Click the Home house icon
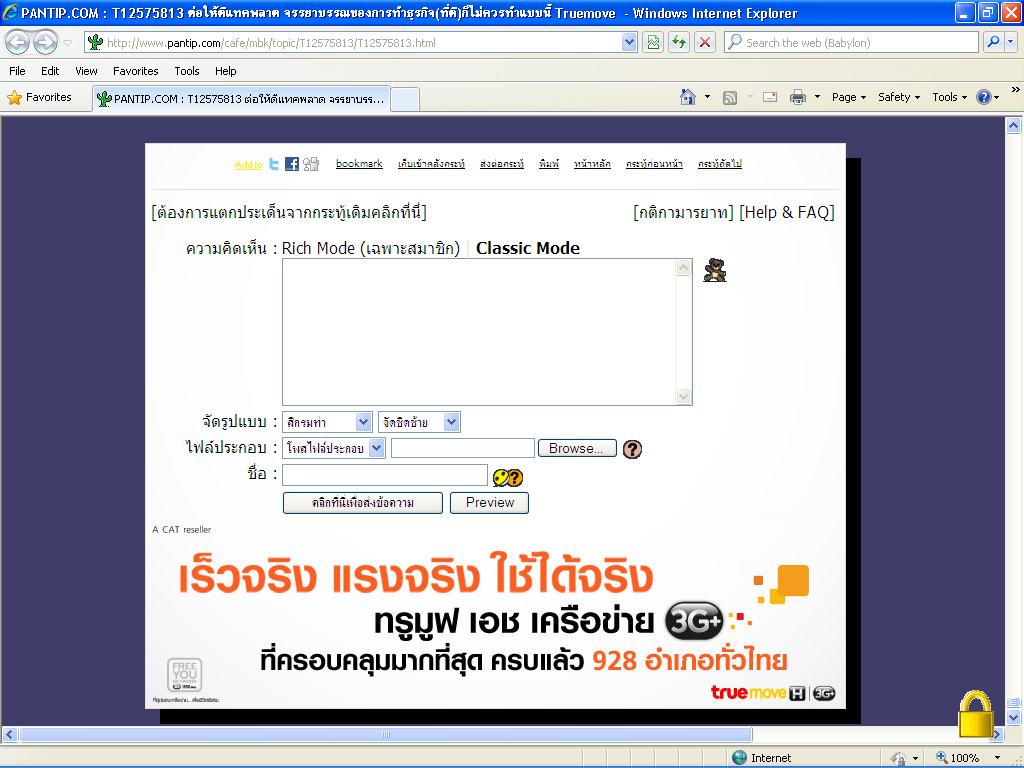 [688, 97]
